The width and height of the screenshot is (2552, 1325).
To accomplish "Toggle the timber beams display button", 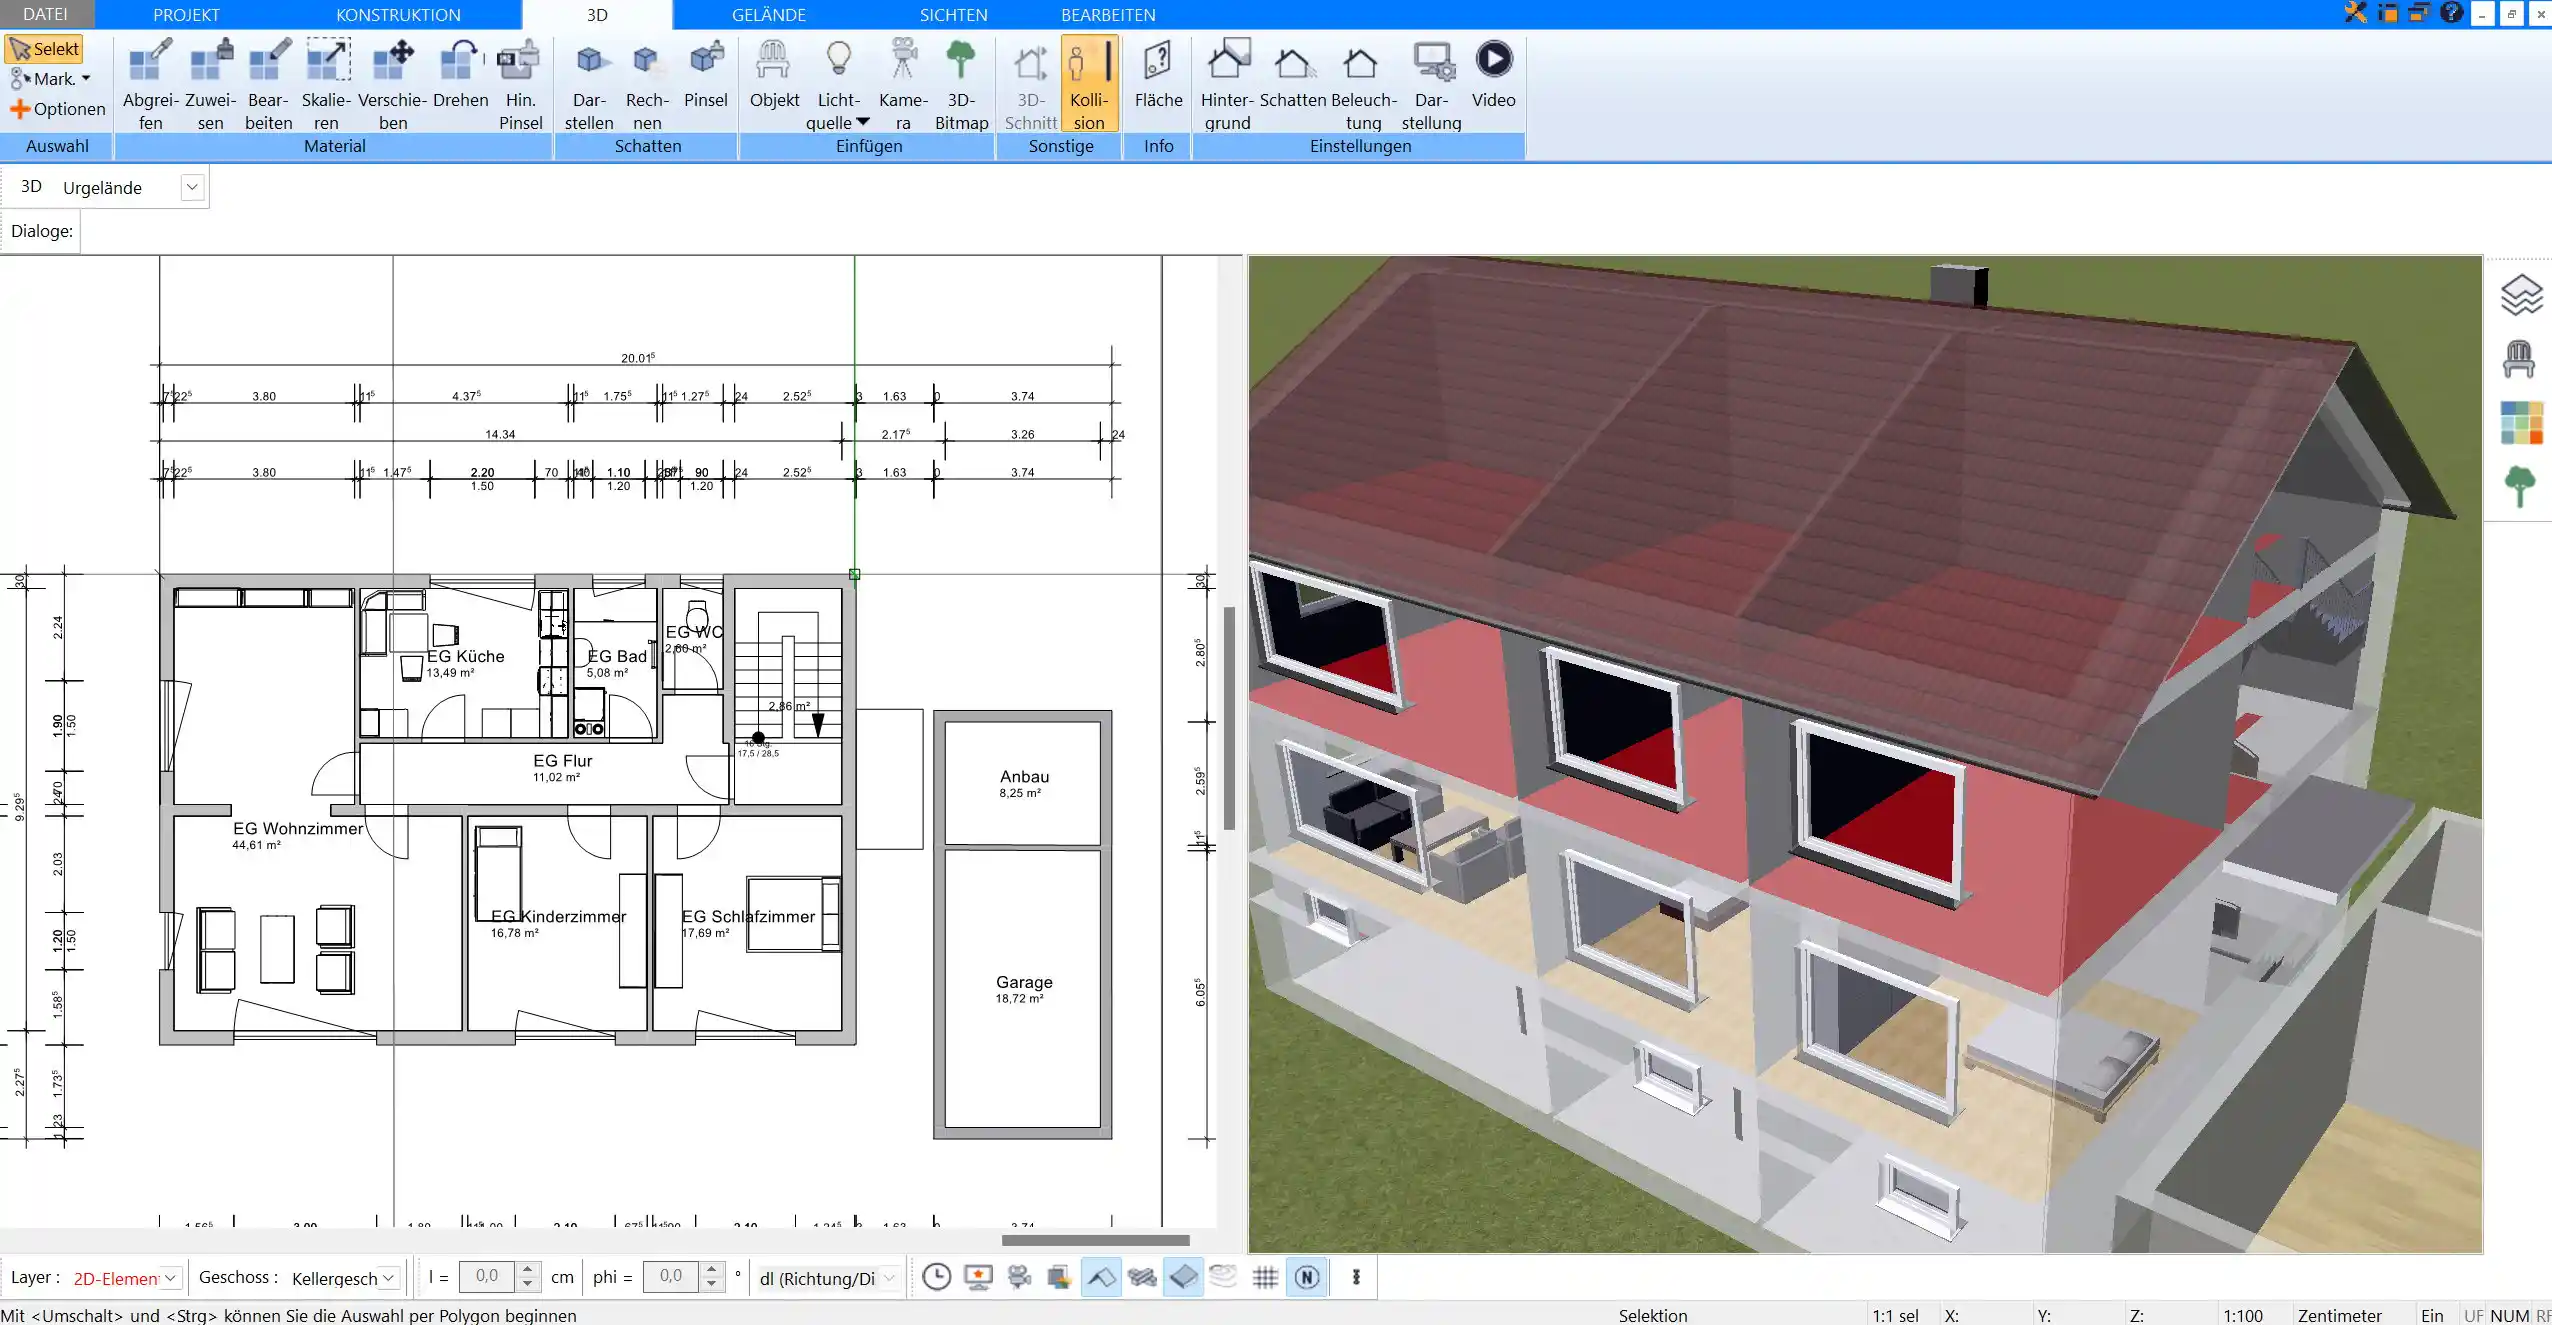I will click(x=1142, y=1277).
